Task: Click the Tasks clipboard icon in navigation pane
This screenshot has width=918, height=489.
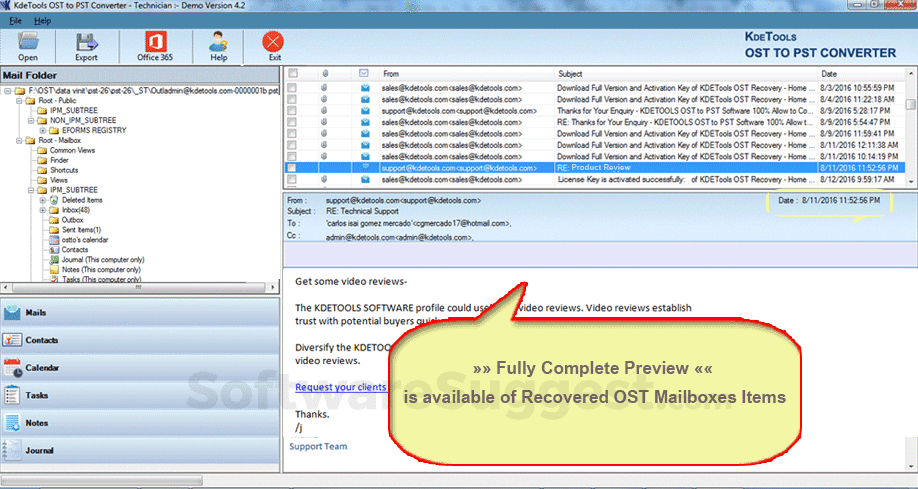Action: (12, 395)
